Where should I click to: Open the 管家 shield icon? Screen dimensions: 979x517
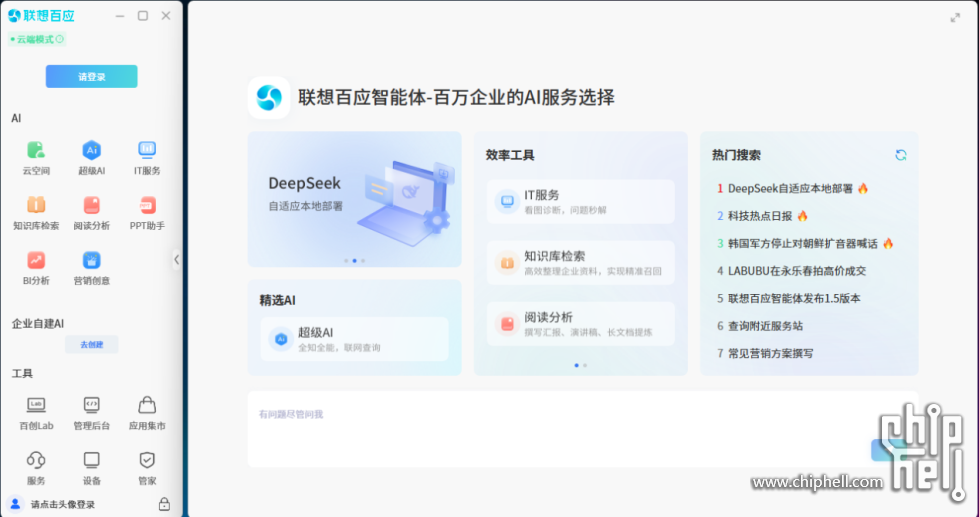(x=147, y=460)
